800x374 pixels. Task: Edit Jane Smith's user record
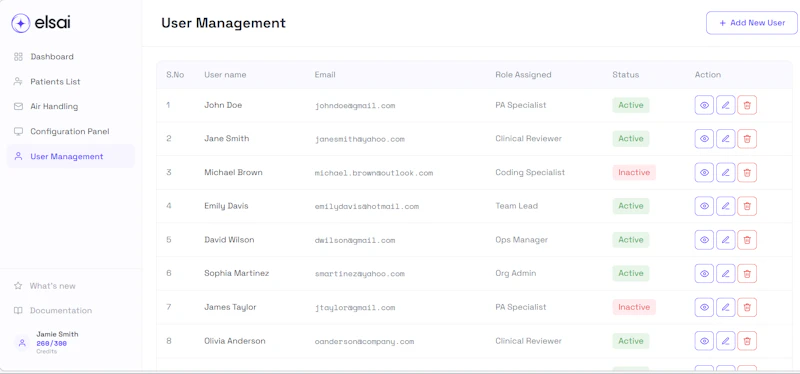[726, 139]
